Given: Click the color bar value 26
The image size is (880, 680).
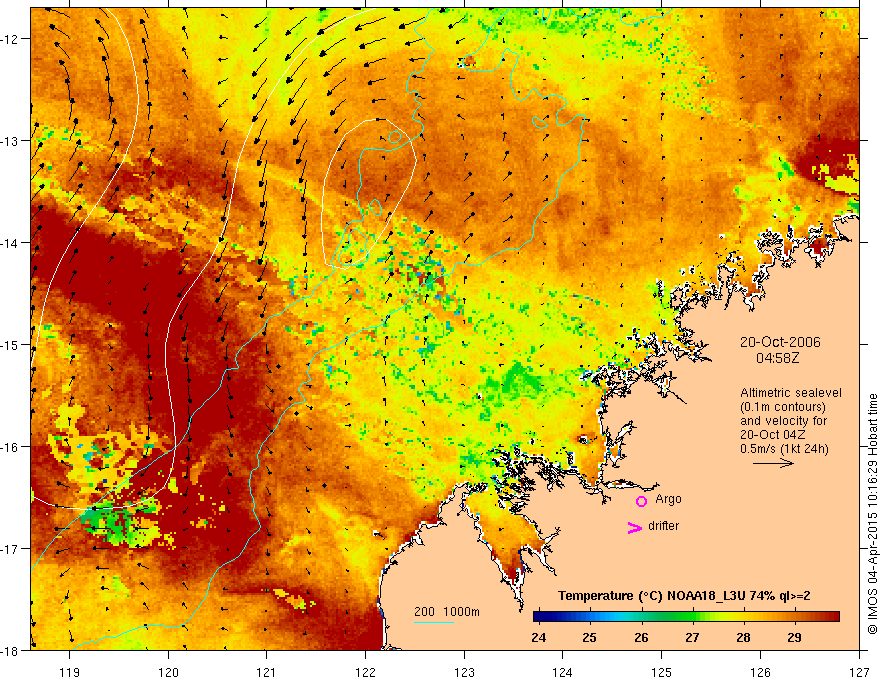Looking at the screenshot, I should (x=641, y=637).
